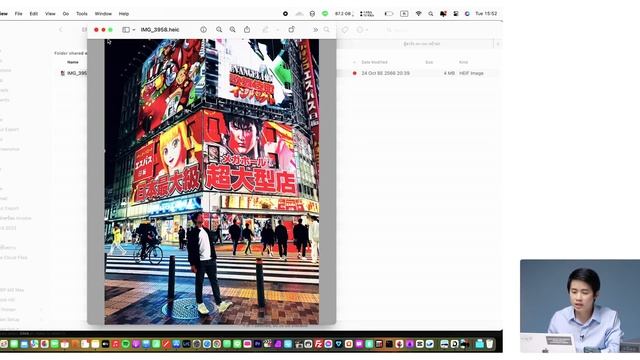Click the HEIF Image kind cell in Finder
This screenshot has height=360, width=640.
(471, 73)
